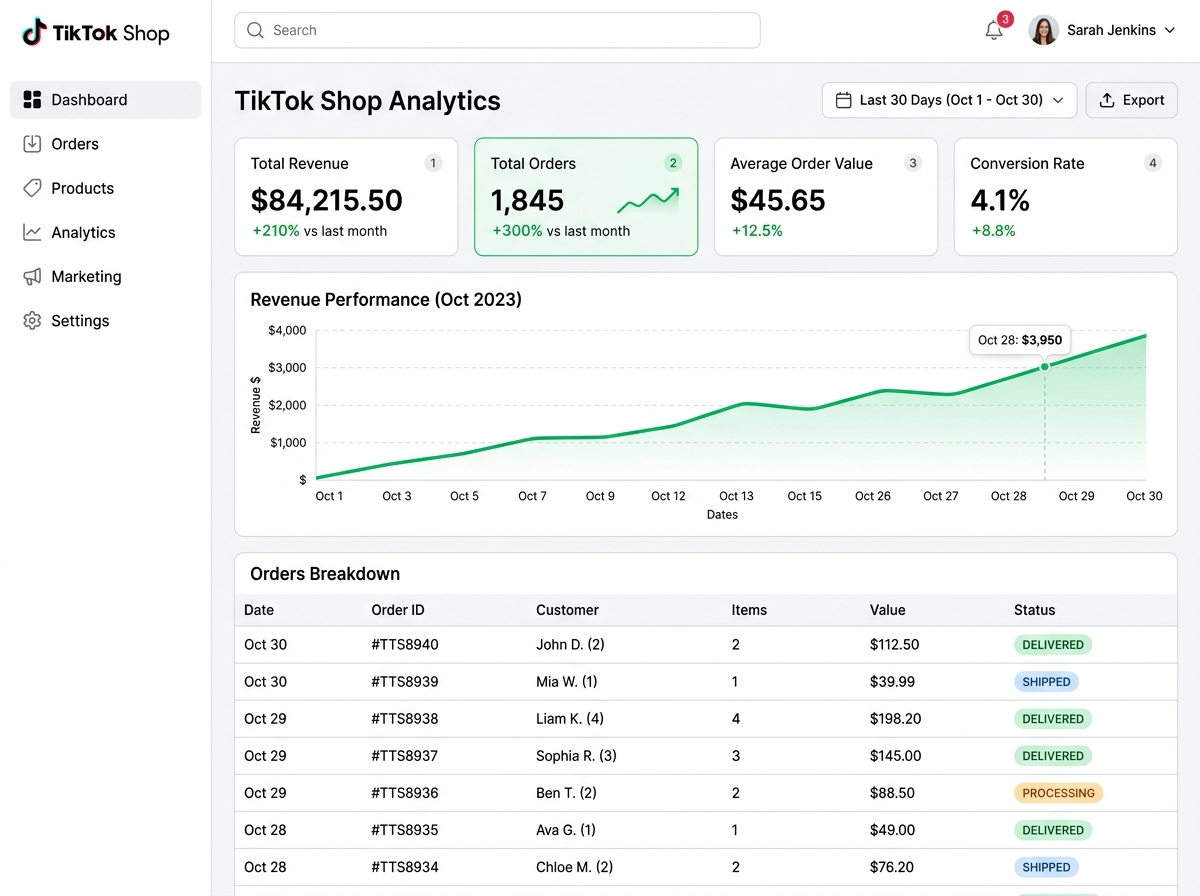Click the Oct 13 chart axis label
The height and width of the screenshot is (896, 1200).
pos(736,496)
